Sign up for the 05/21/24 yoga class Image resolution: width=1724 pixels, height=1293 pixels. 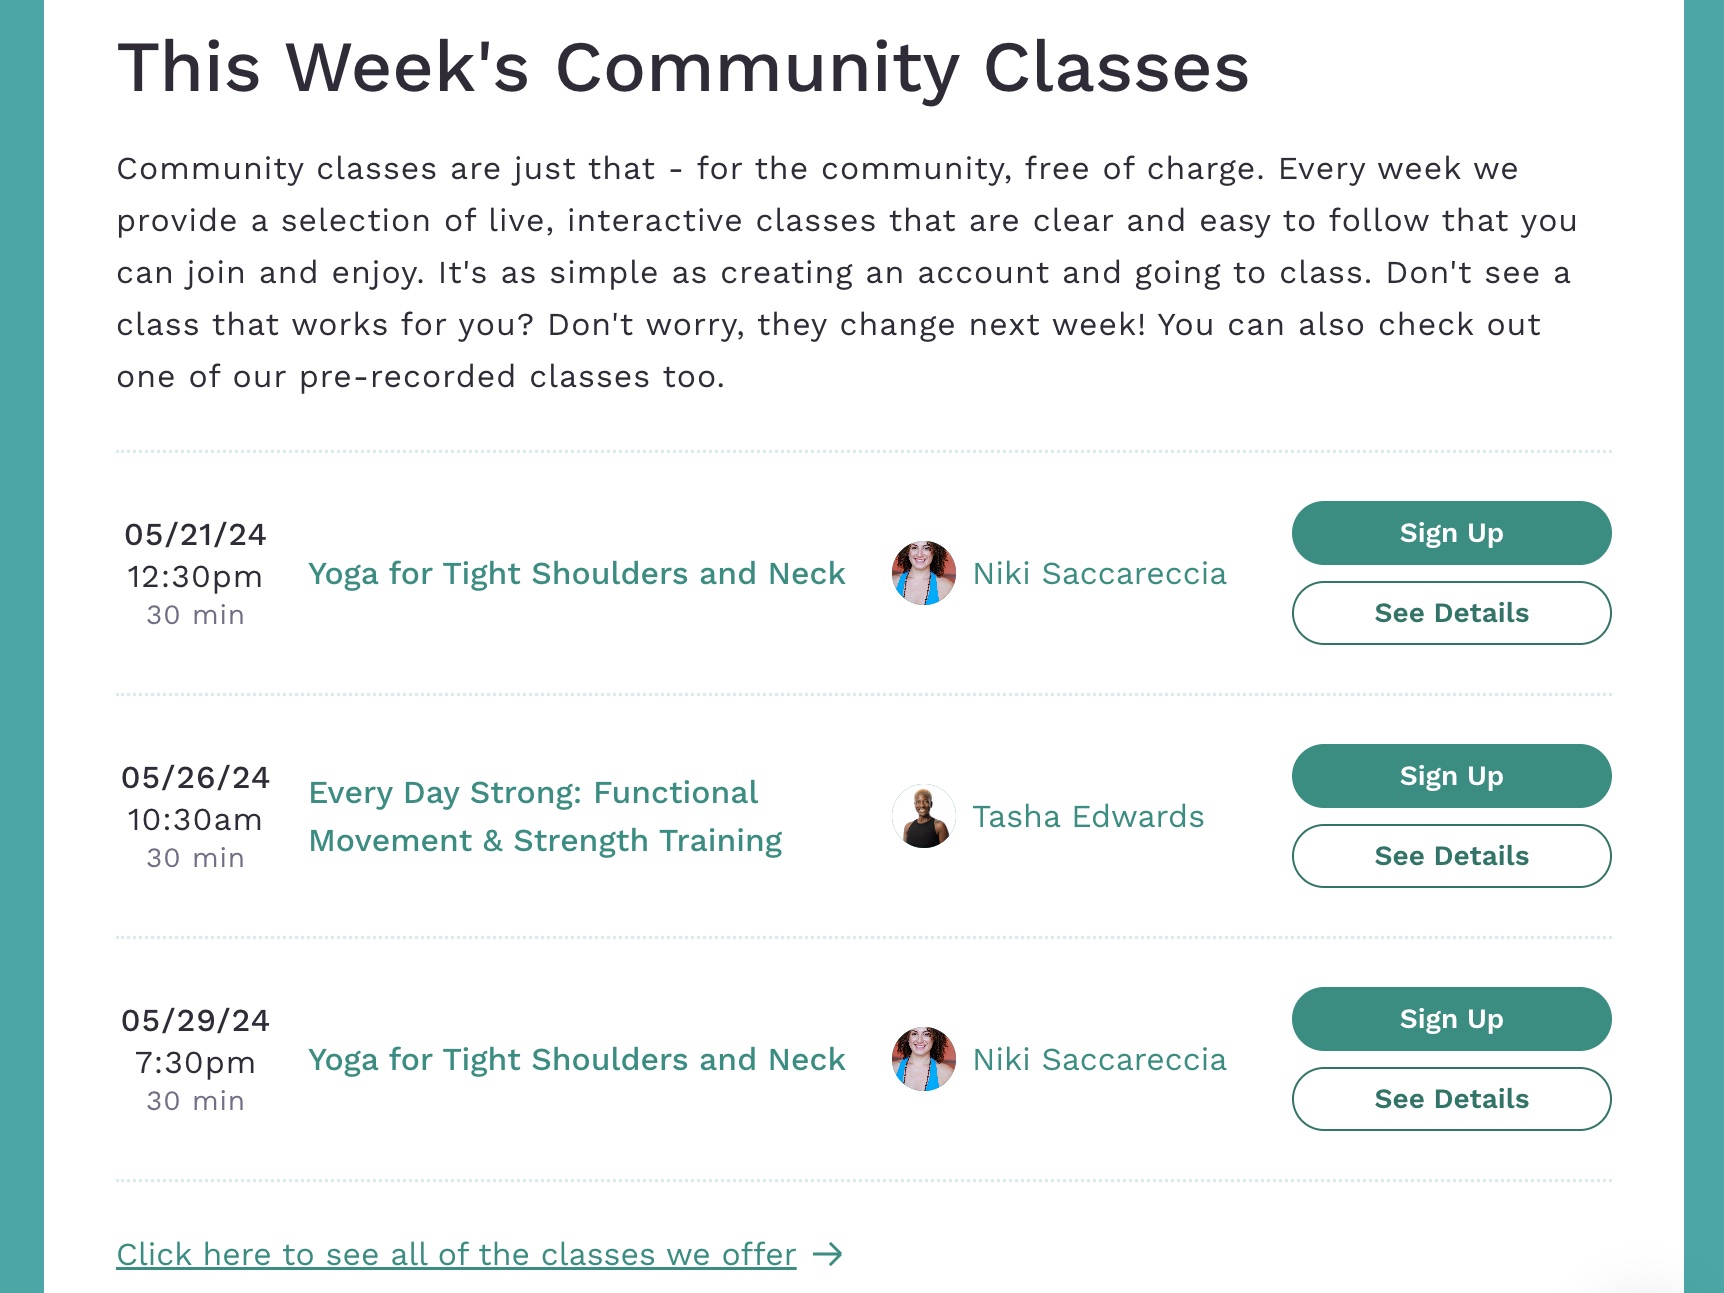(1451, 533)
